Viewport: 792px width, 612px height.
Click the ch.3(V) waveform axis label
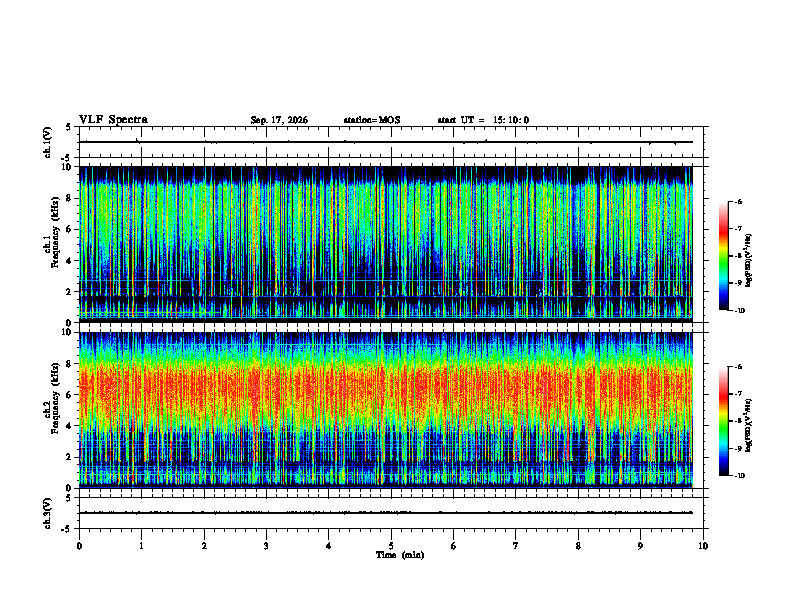coord(48,513)
